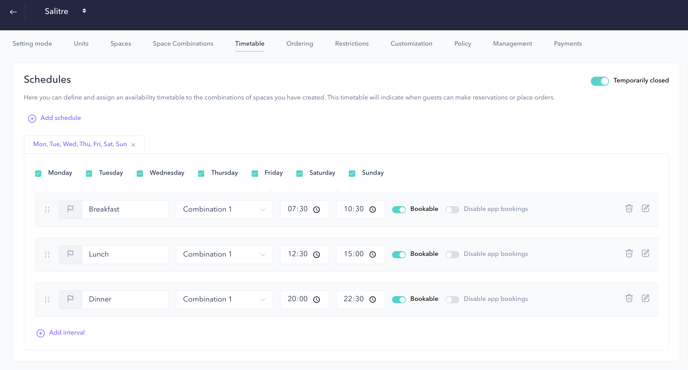Click the Add schedule link
688x370 pixels.
click(x=61, y=118)
